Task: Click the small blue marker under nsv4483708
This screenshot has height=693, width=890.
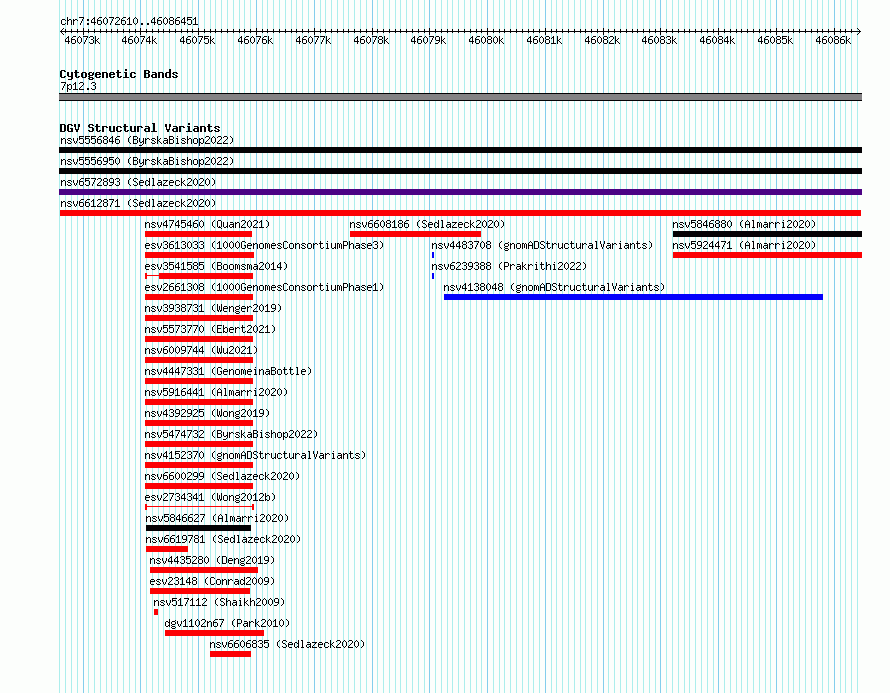Action: click(x=433, y=255)
